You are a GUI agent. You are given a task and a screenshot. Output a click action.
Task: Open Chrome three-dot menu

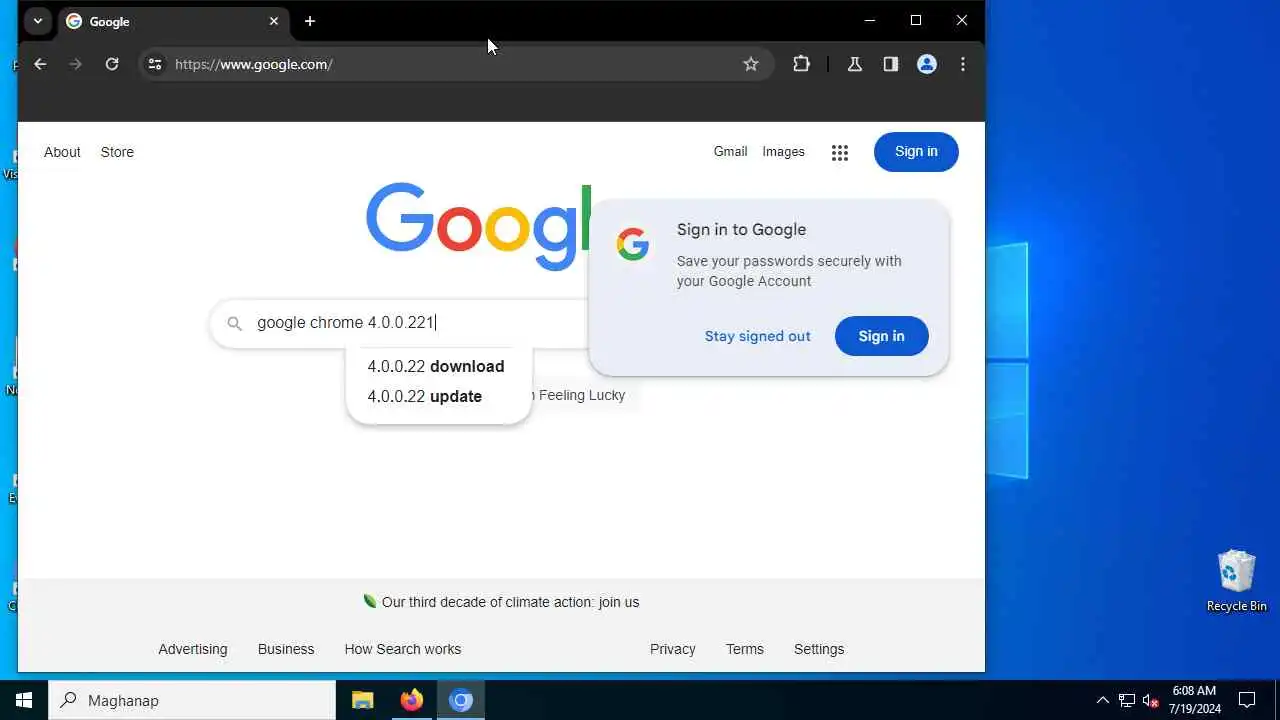point(963,64)
